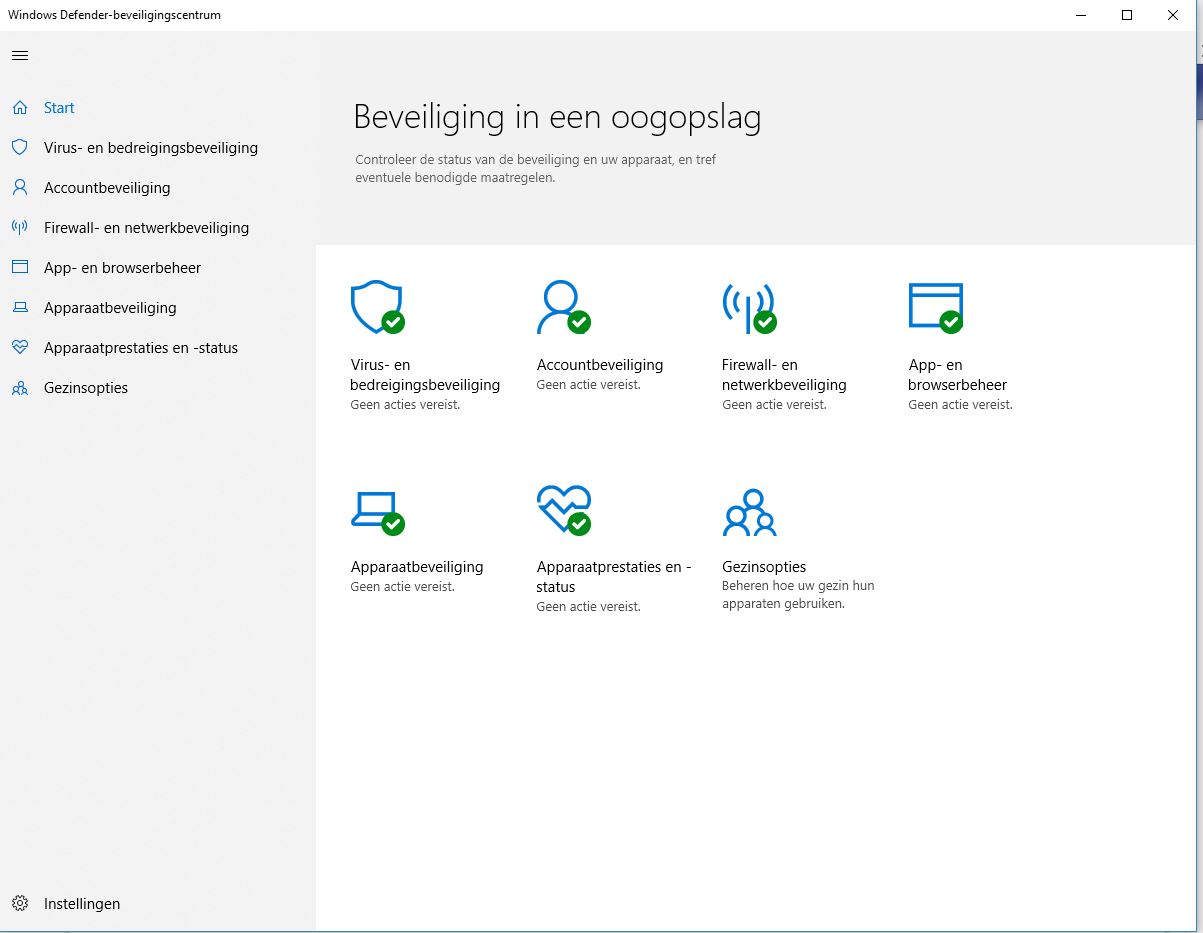Maximize the Windows Defender window
1203x933 pixels.
[1127, 15]
